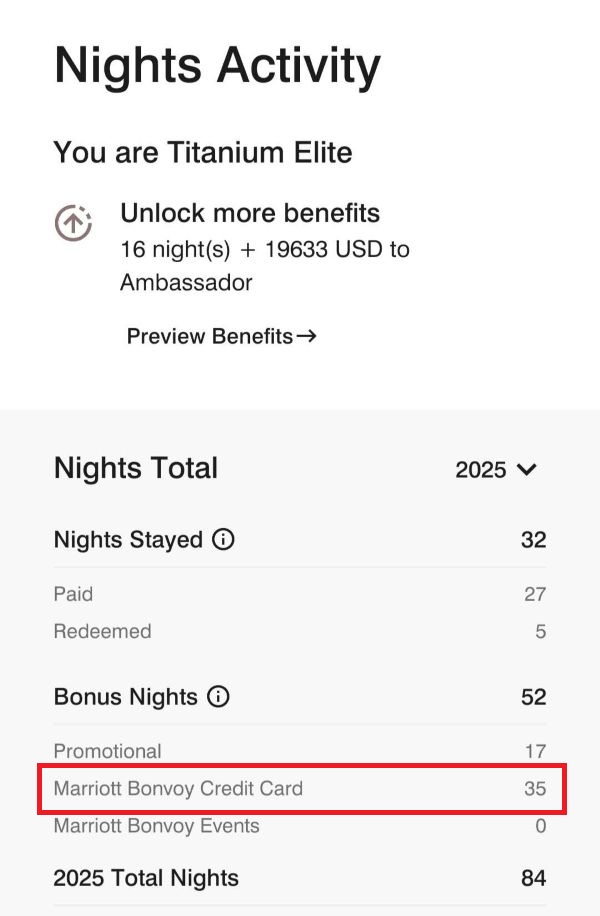Open the 2025 year selector

tap(482, 470)
